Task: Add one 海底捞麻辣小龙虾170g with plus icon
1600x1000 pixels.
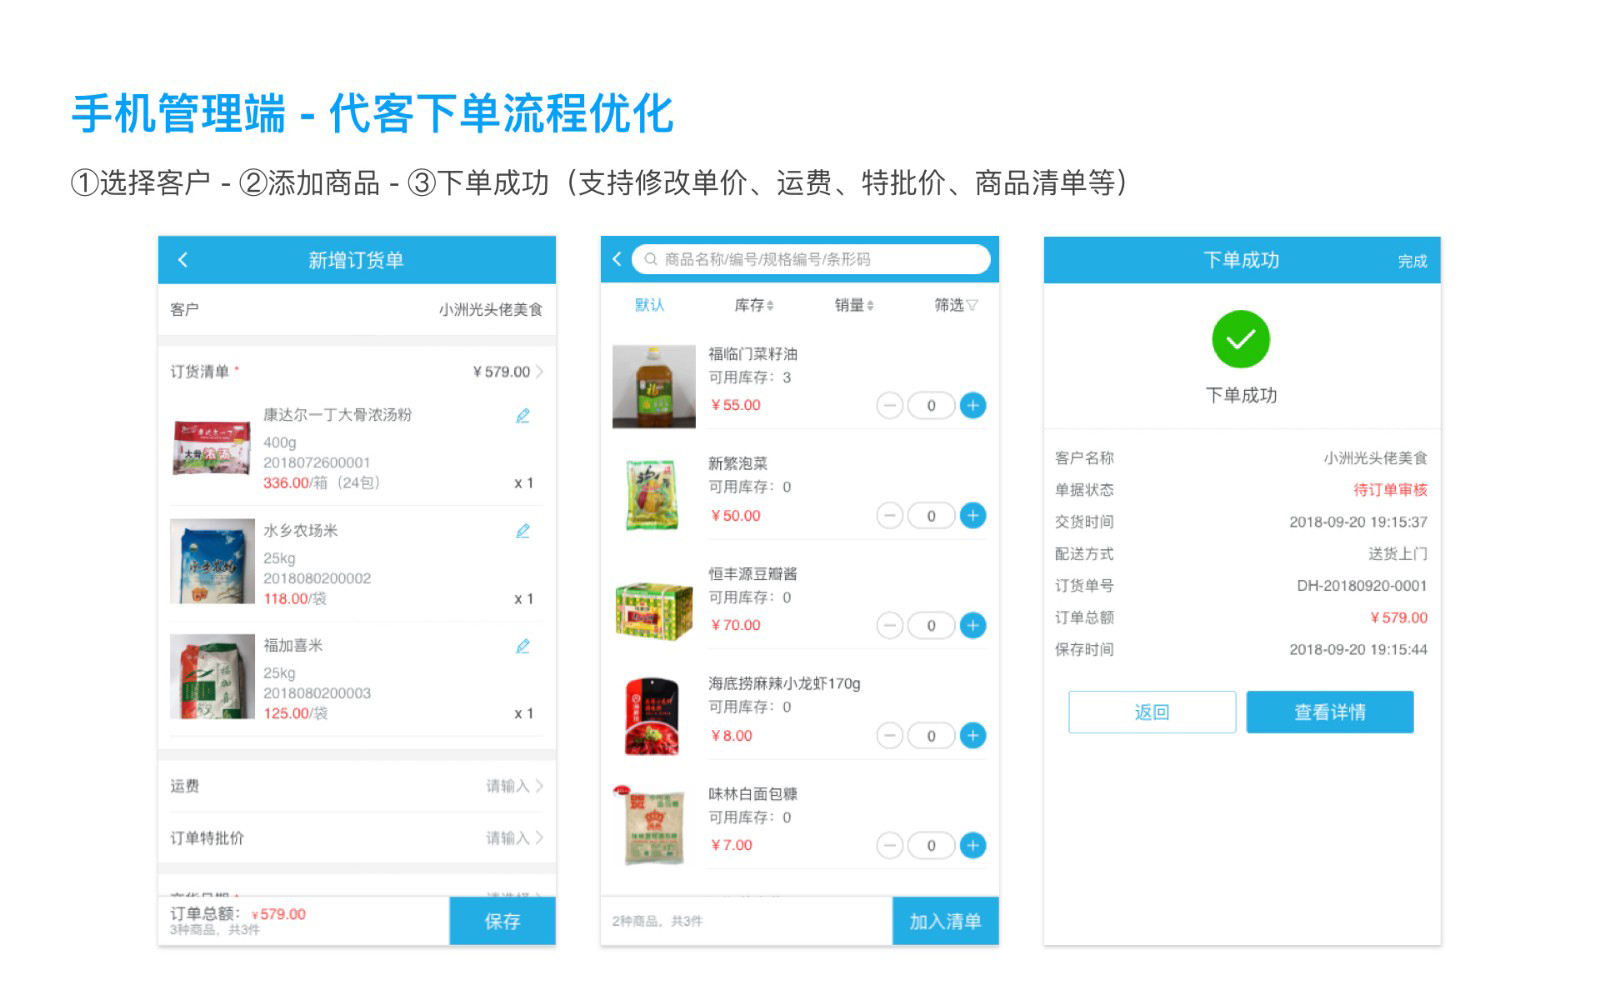Action: click(972, 736)
